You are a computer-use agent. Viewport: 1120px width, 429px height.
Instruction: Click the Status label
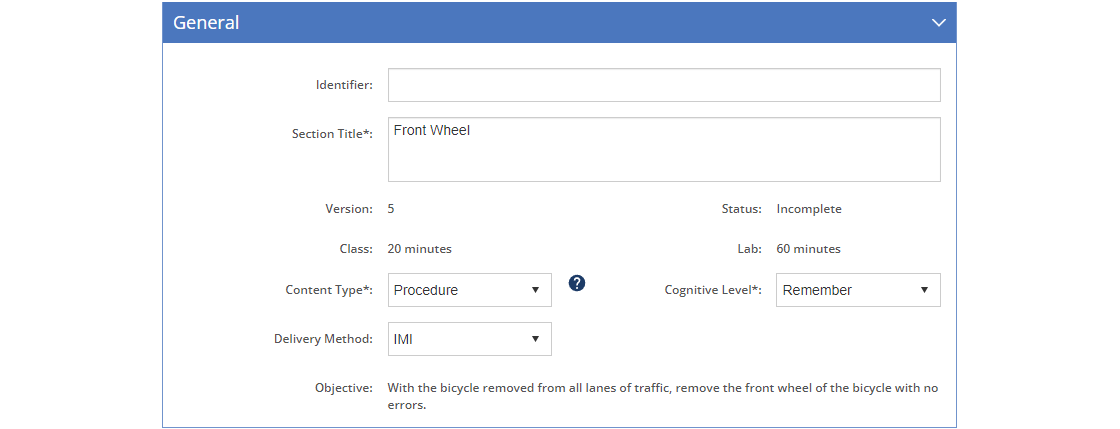point(741,209)
